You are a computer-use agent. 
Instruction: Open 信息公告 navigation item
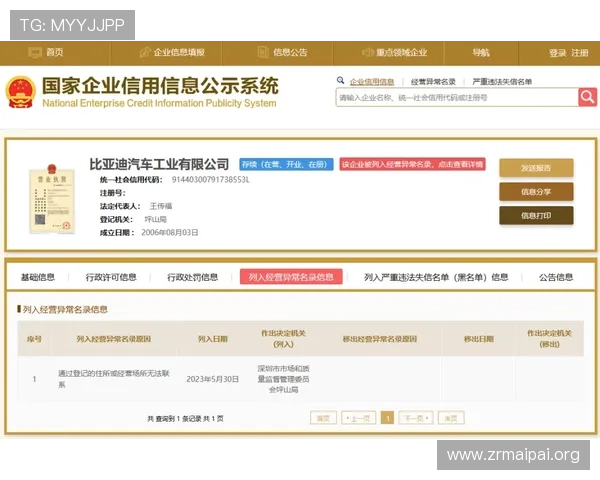click(x=290, y=52)
